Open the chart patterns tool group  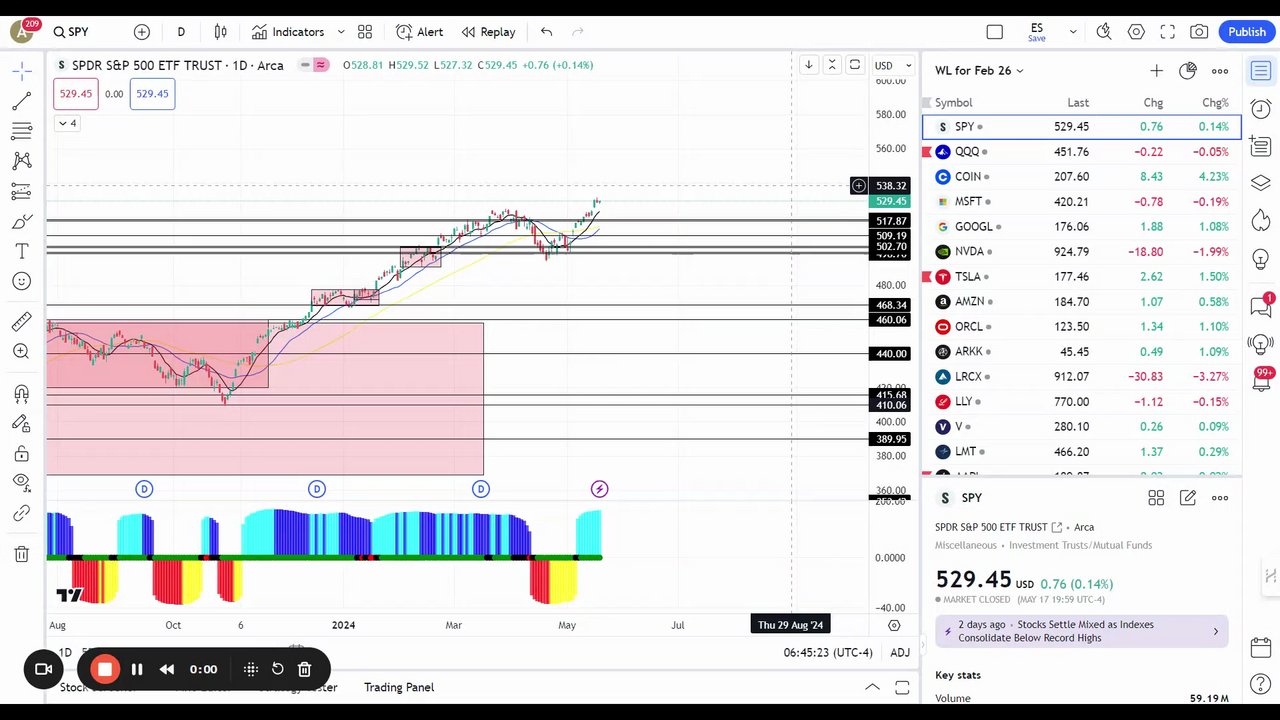[21, 161]
